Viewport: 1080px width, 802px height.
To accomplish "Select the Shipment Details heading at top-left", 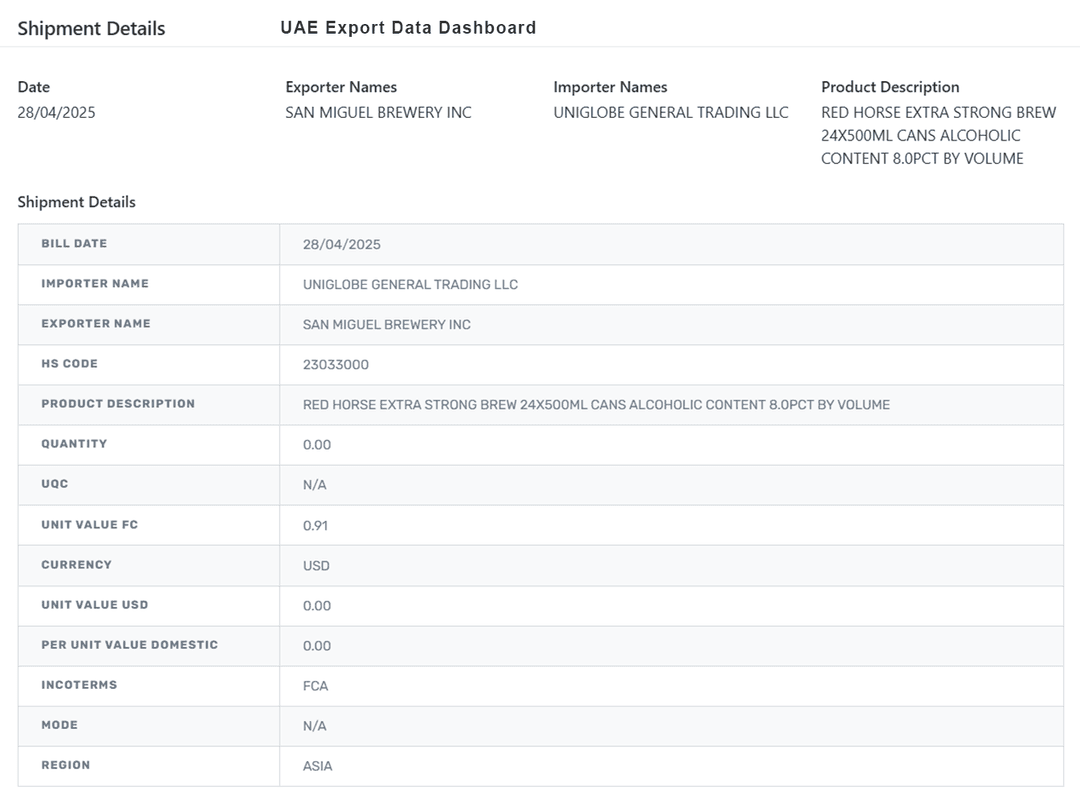I will click(91, 28).
